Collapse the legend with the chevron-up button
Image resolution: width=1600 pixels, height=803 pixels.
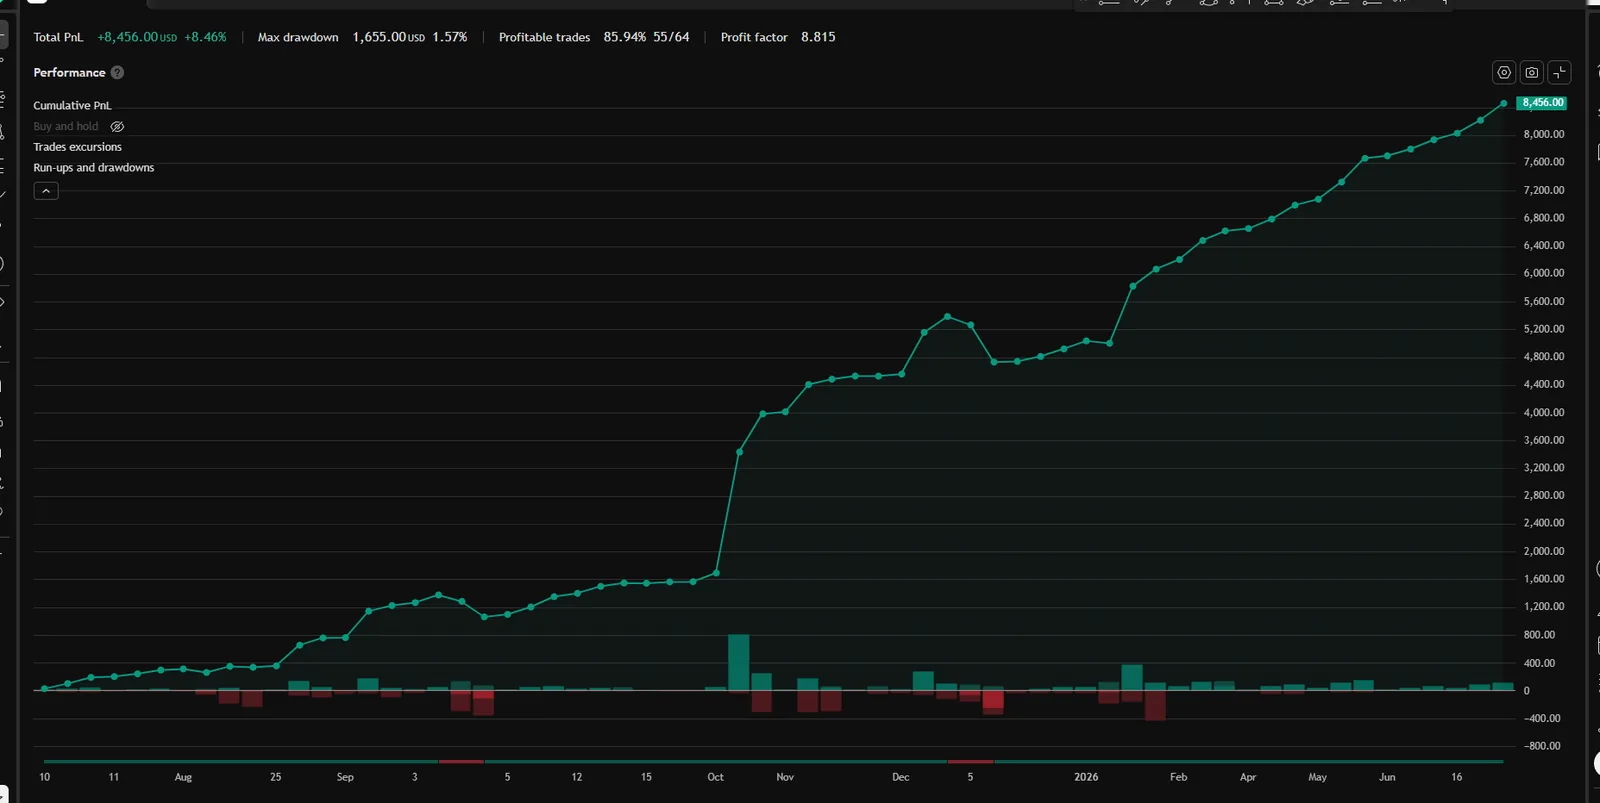[46, 191]
